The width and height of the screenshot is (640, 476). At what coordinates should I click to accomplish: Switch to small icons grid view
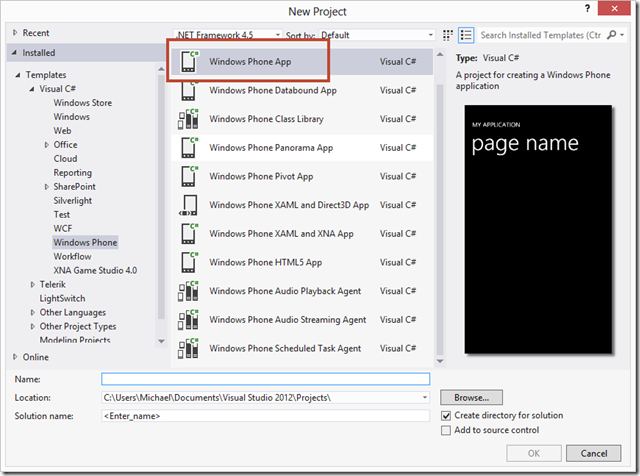click(x=448, y=35)
